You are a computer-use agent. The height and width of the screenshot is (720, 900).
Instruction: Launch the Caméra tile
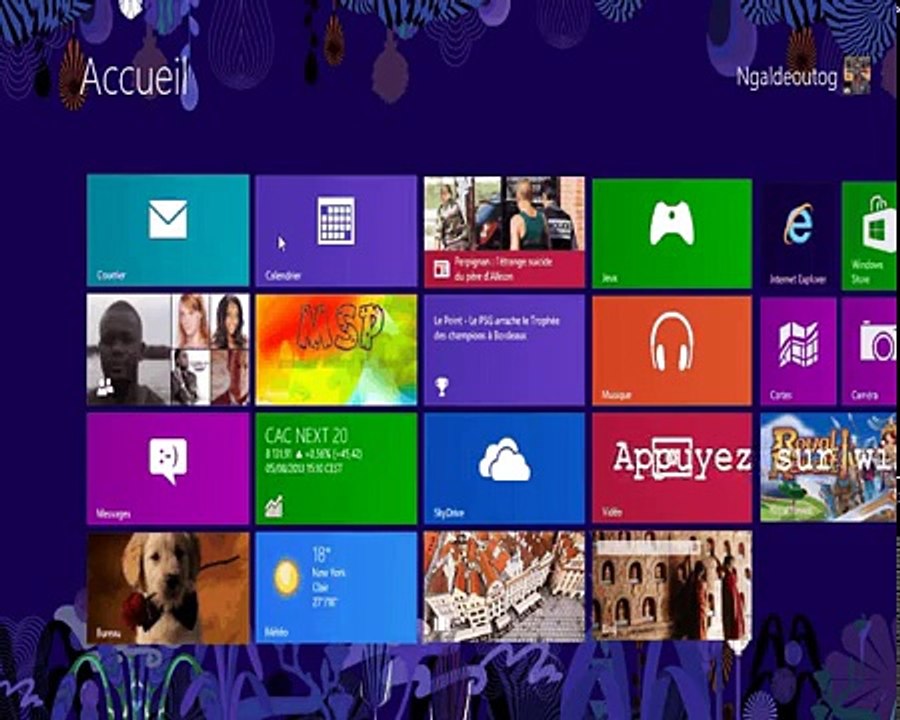click(869, 351)
